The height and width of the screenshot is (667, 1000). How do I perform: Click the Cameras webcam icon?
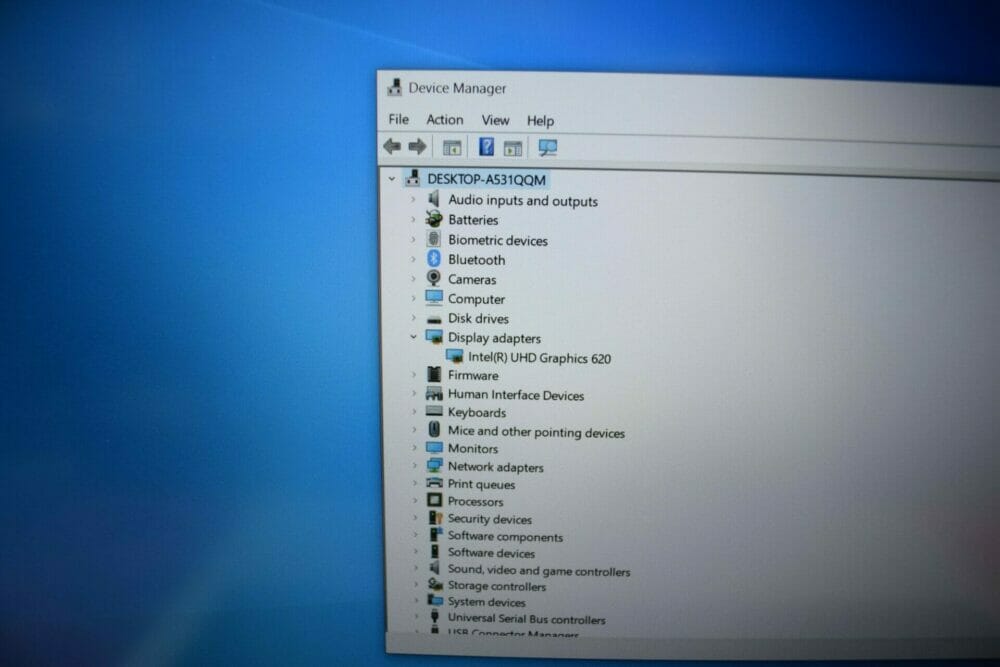click(x=434, y=278)
